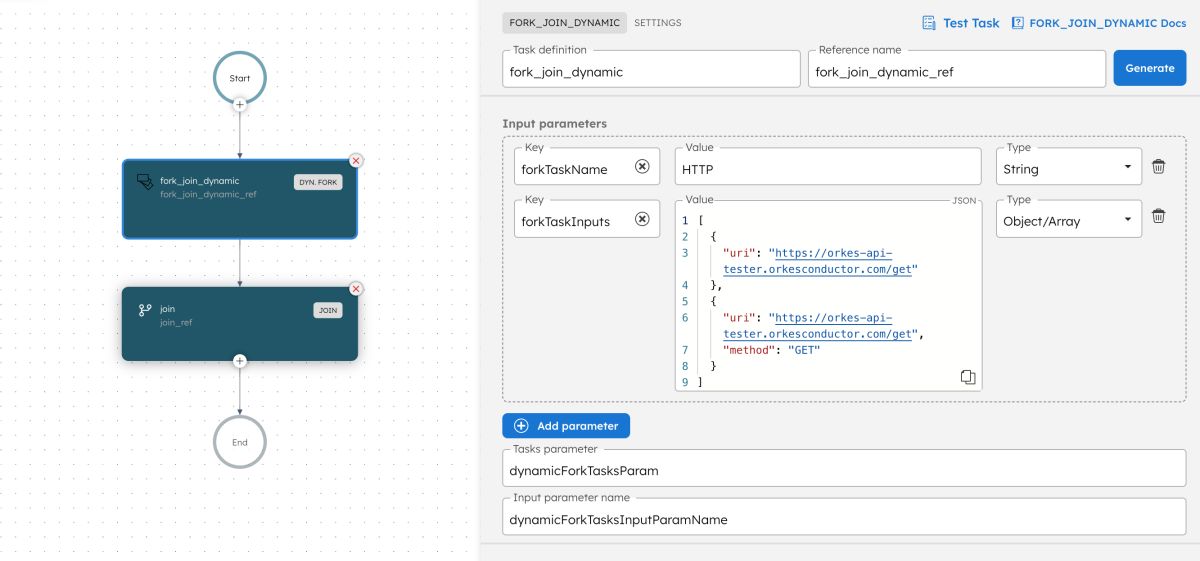Click the plus icon in Add parameter
This screenshot has width=1200, height=561.
pos(521,426)
